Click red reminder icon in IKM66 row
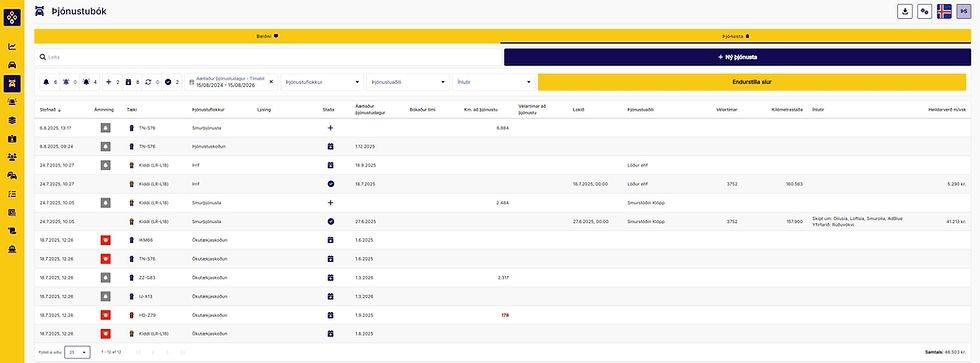The width and height of the screenshot is (980, 363). coord(106,240)
